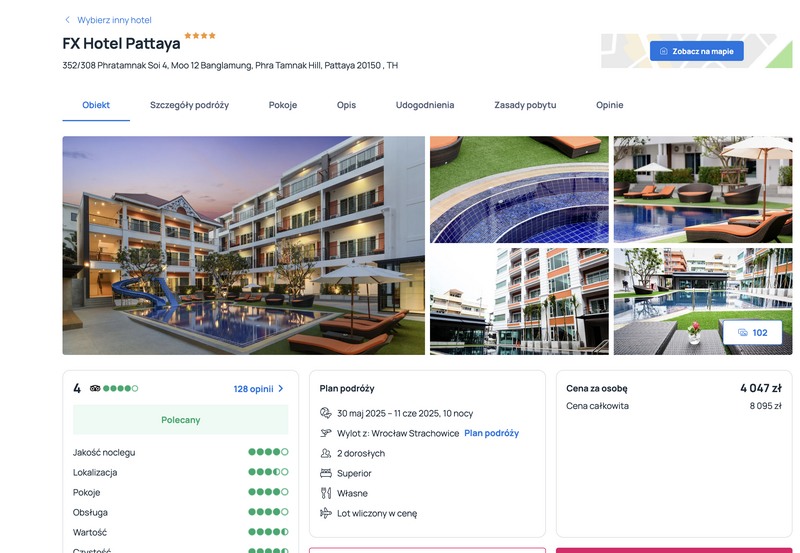The image size is (800, 553).
Task: Click the hotel star rating icons
Action: (x=200, y=36)
